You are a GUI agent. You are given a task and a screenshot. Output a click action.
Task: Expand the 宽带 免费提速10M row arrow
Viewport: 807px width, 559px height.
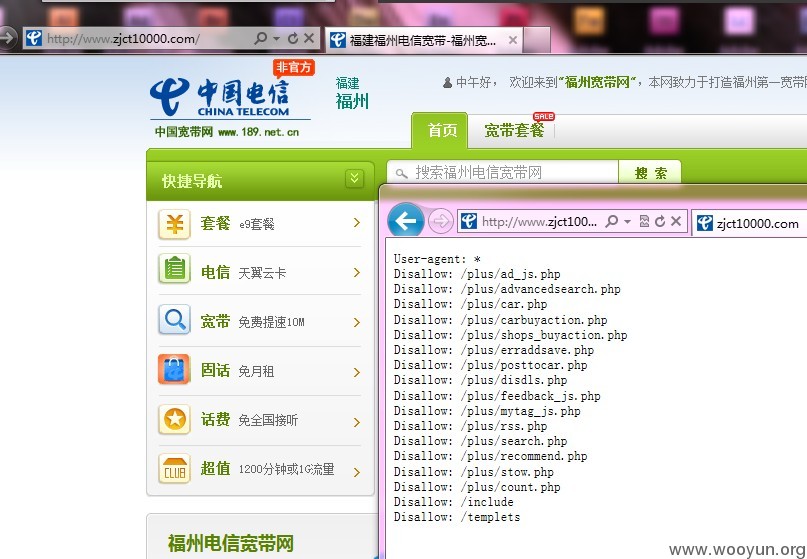point(357,322)
